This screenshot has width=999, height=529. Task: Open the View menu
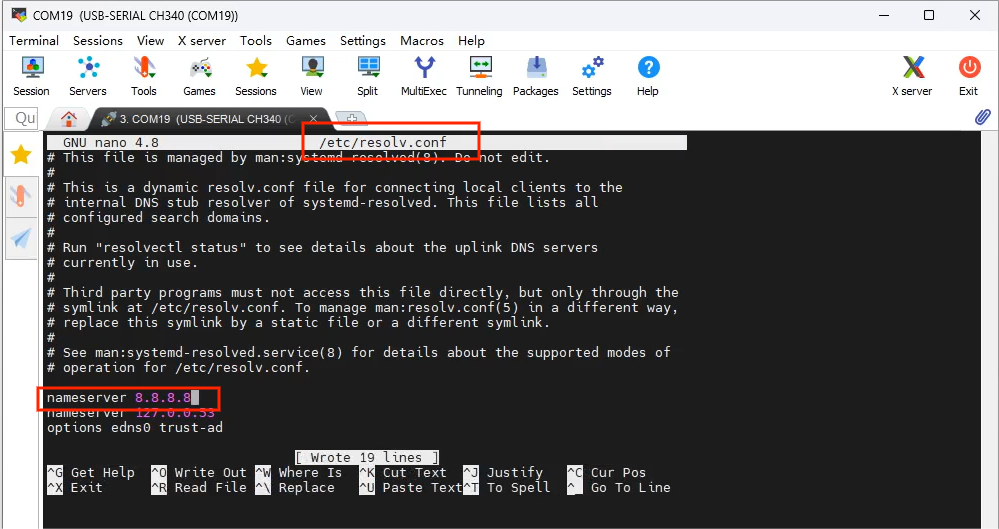[x=150, y=41]
